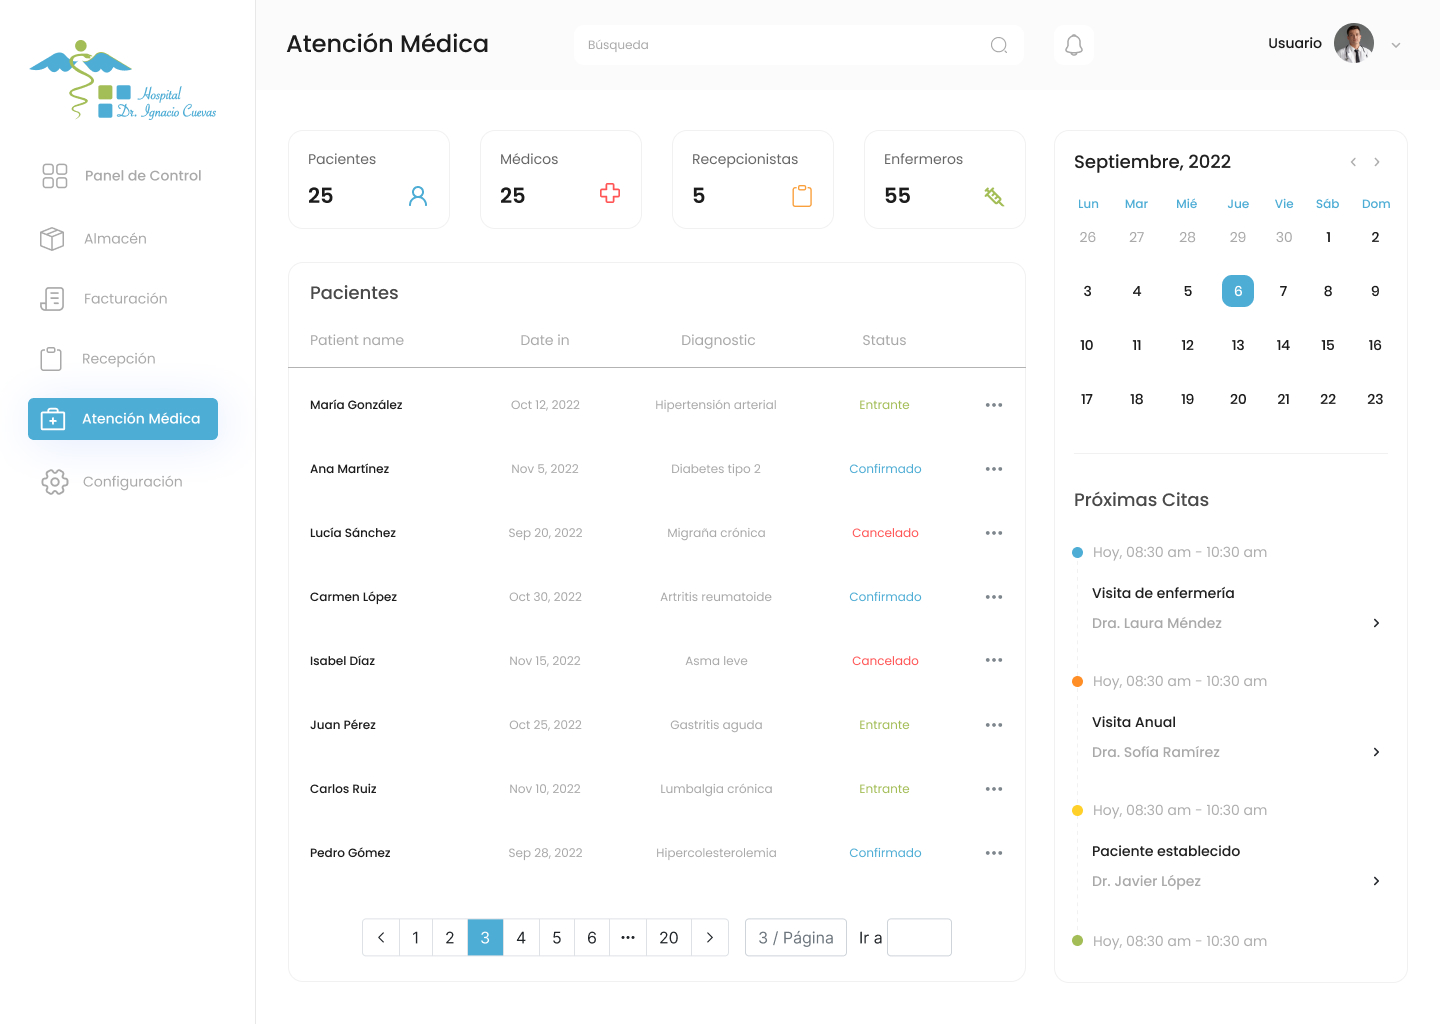Navigate to Facturación section

tap(125, 299)
